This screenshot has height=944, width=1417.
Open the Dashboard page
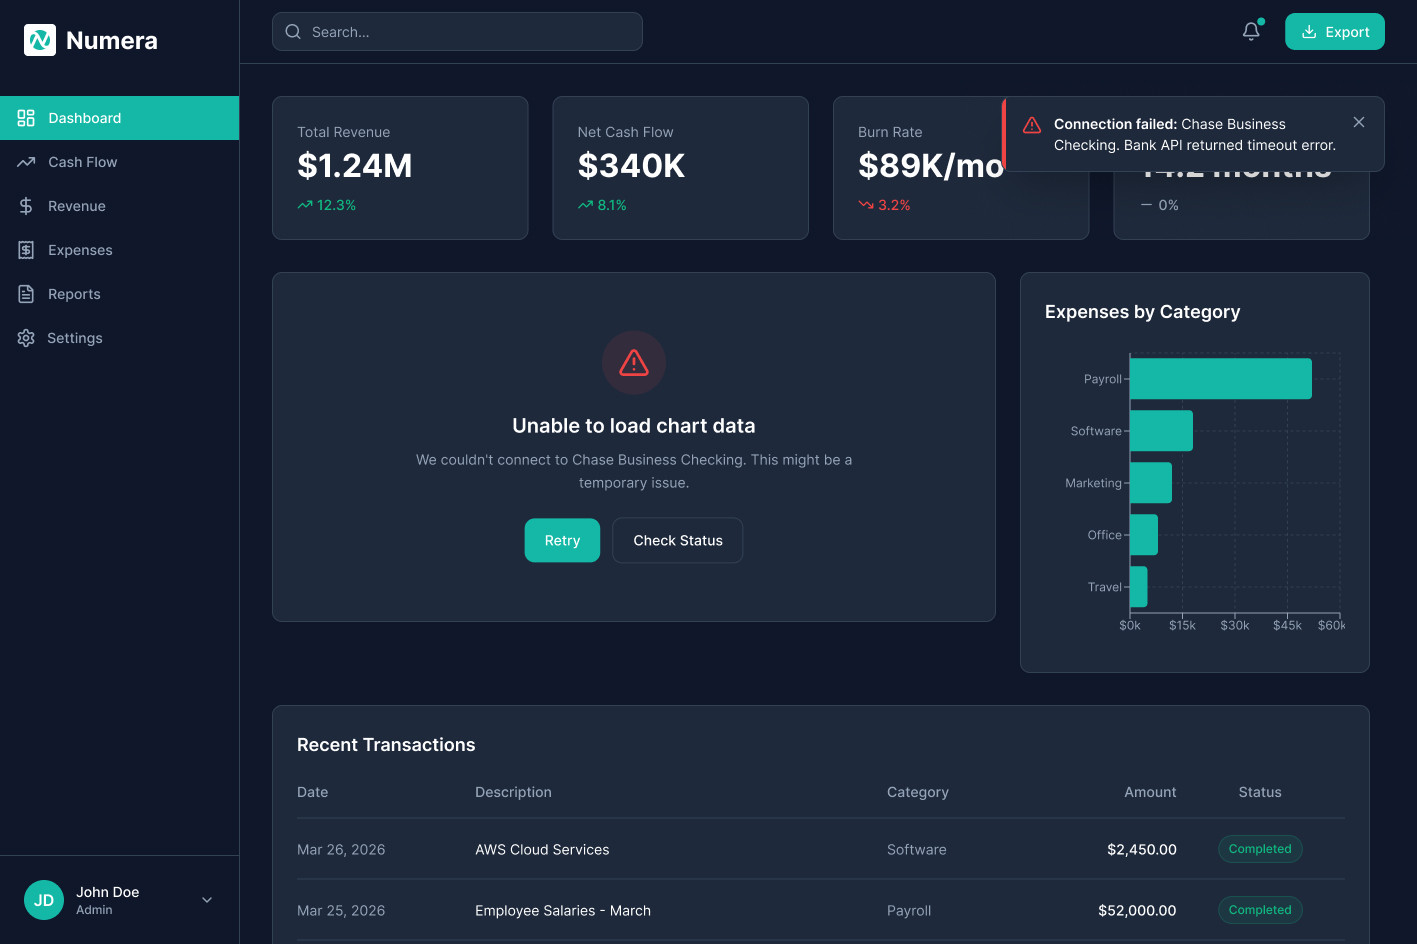120,118
